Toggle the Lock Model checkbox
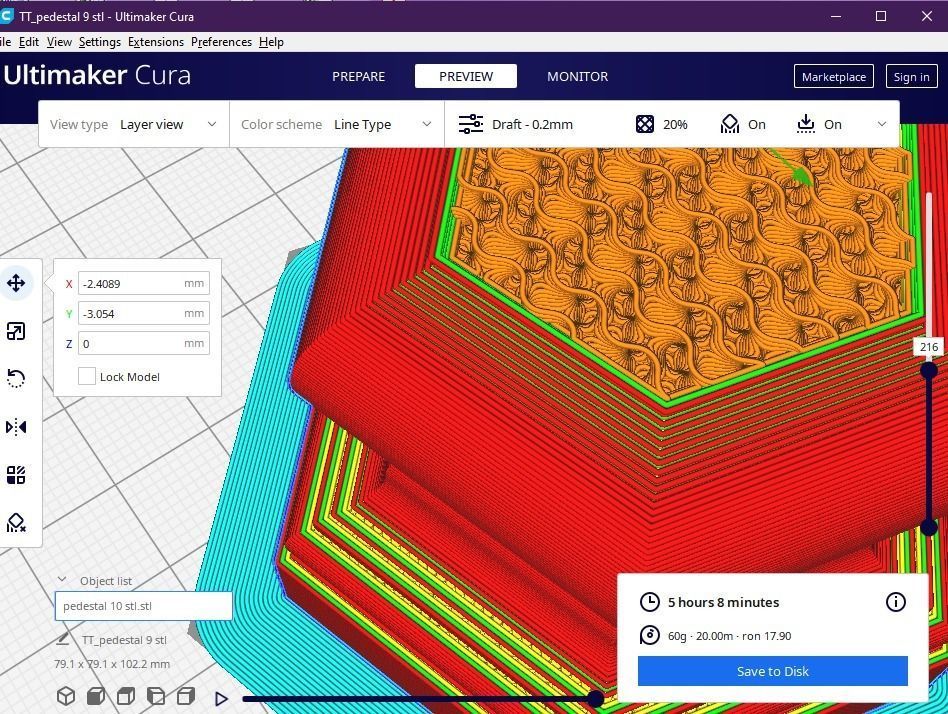The height and width of the screenshot is (714, 948). point(86,376)
